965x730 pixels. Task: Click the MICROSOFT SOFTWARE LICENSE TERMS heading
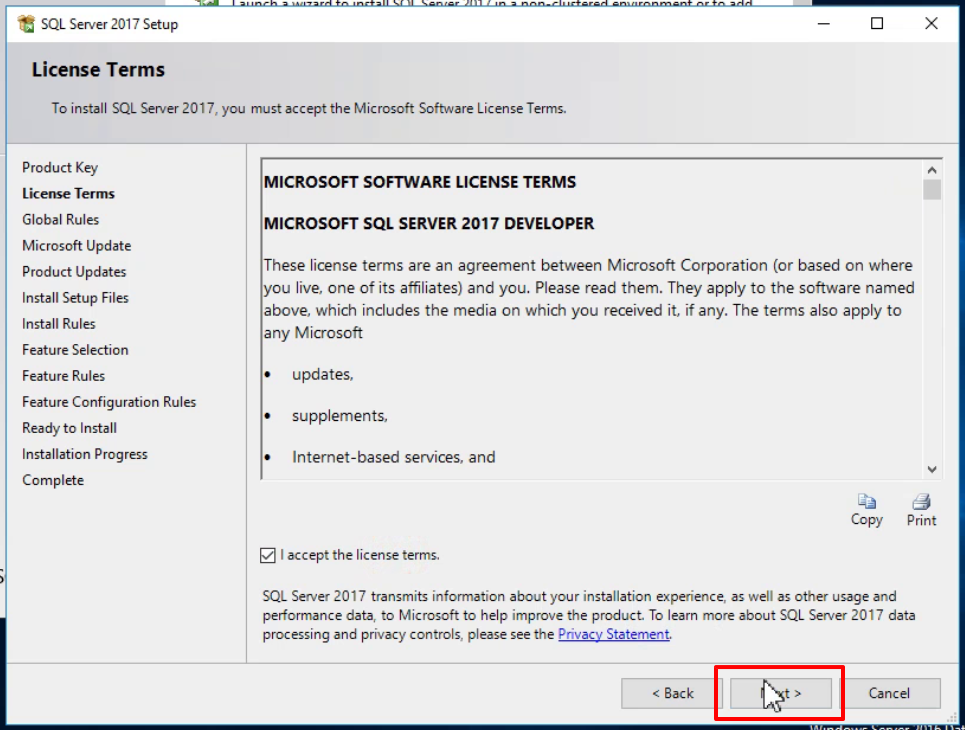pyautogui.click(x=420, y=182)
